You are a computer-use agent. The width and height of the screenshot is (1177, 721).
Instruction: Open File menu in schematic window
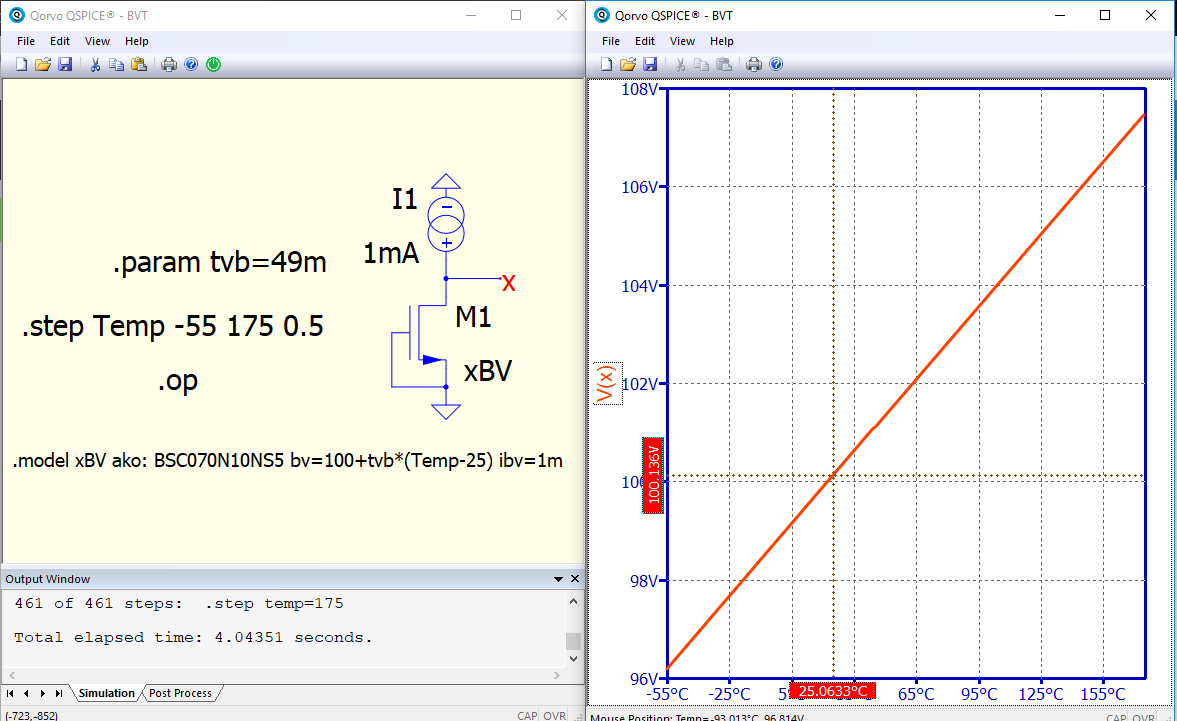point(26,41)
